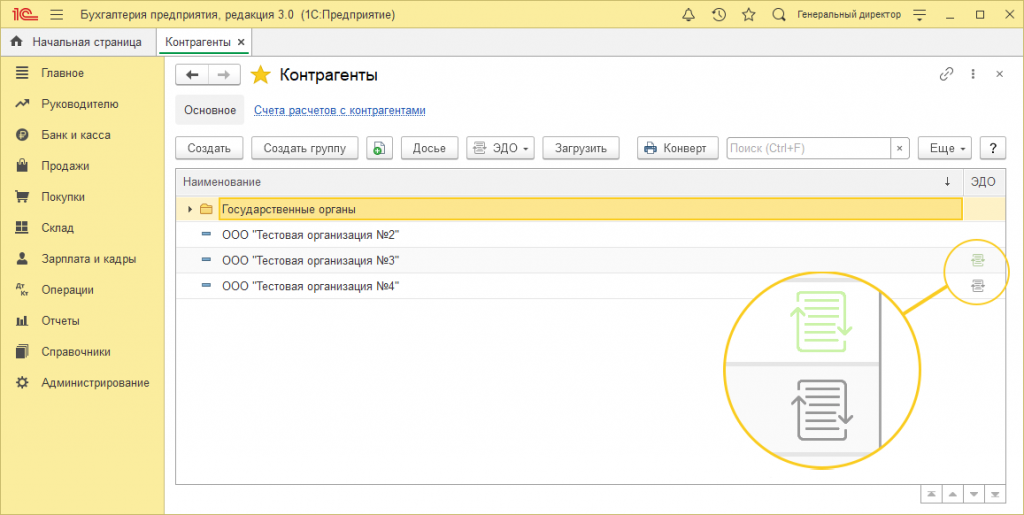Image resolution: width=1024 pixels, height=515 pixels.
Task: Move one row down arrow button
Action: pos(974,495)
